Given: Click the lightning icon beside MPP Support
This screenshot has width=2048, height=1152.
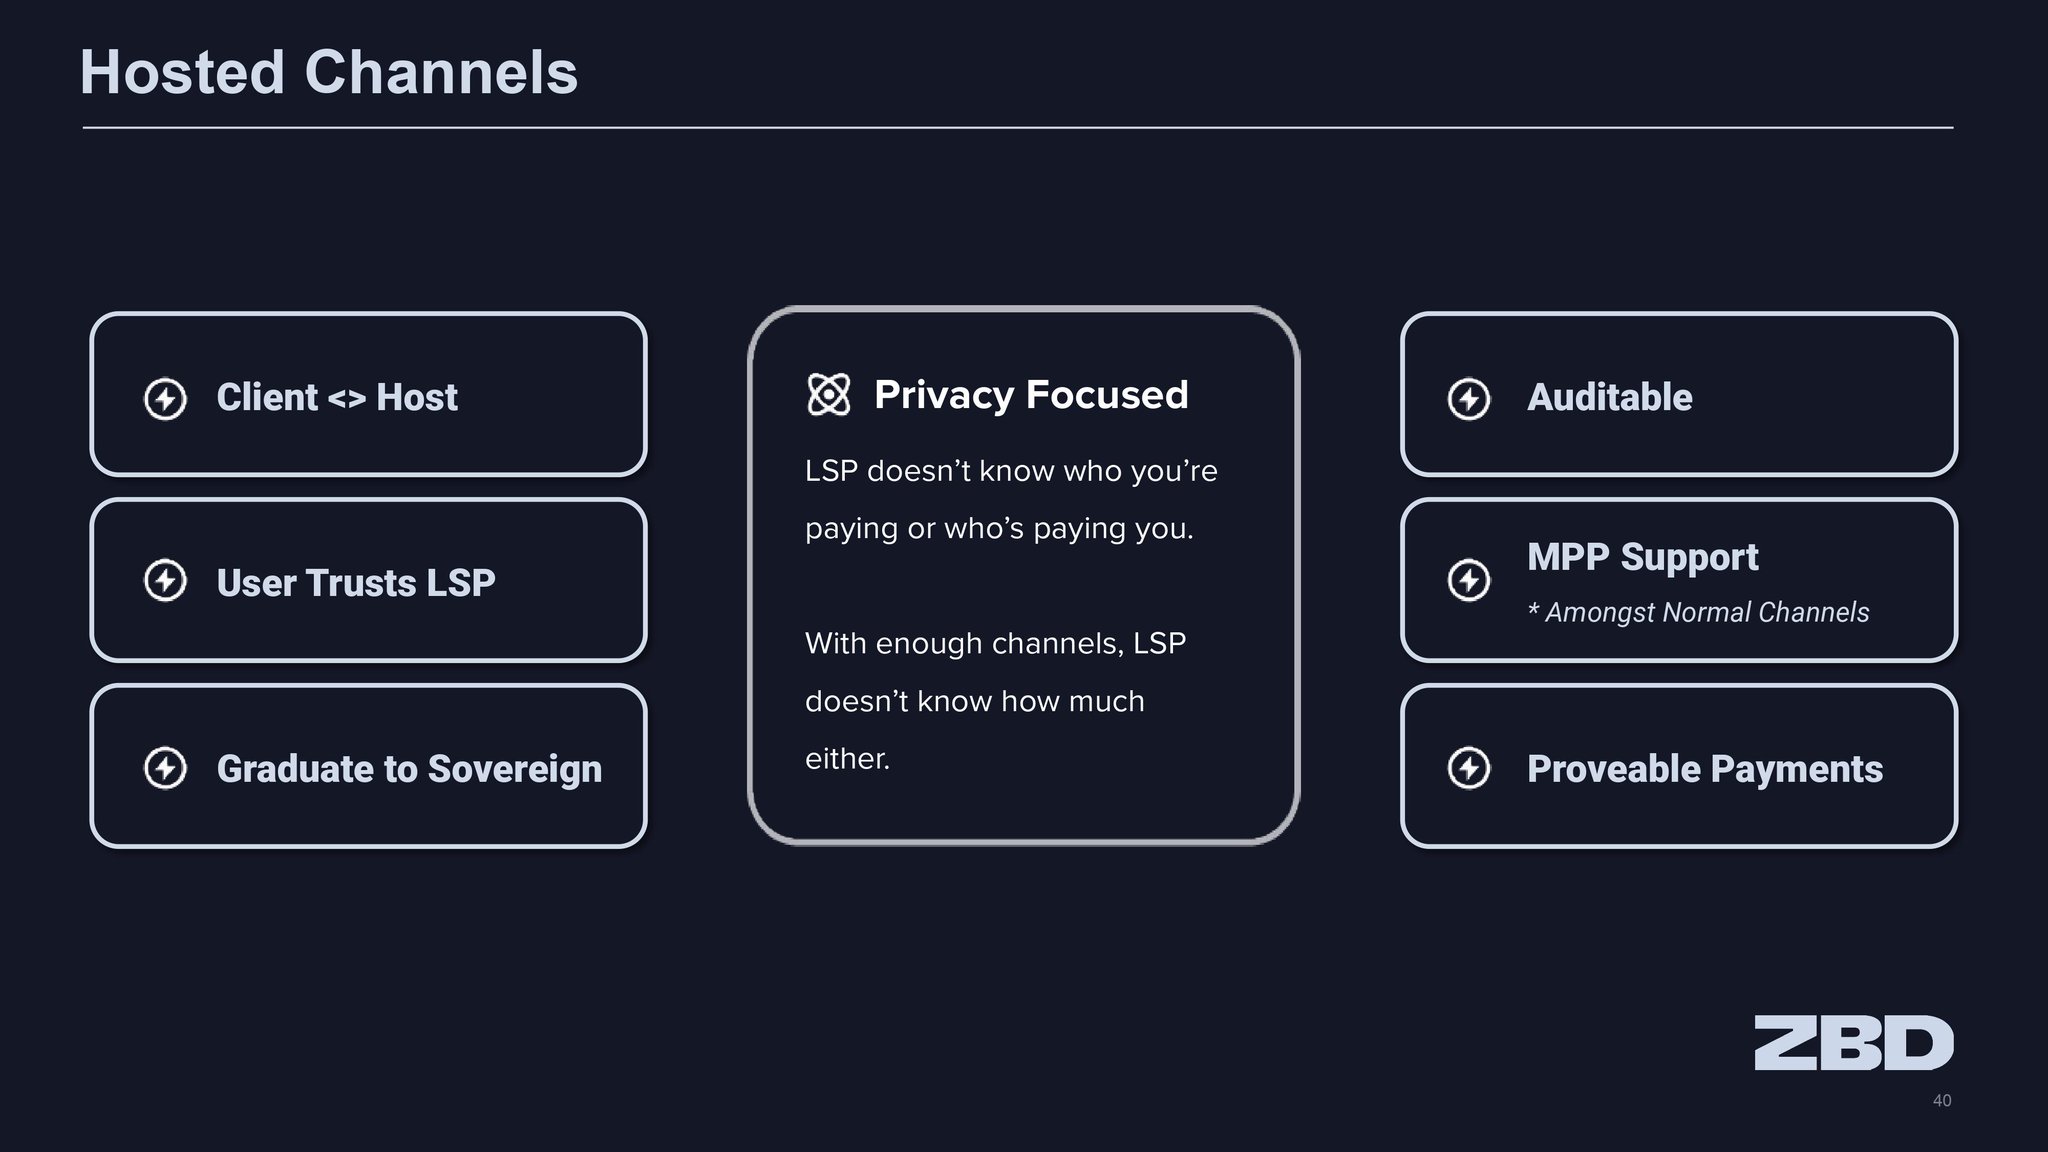Looking at the screenshot, I should coord(1469,581).
